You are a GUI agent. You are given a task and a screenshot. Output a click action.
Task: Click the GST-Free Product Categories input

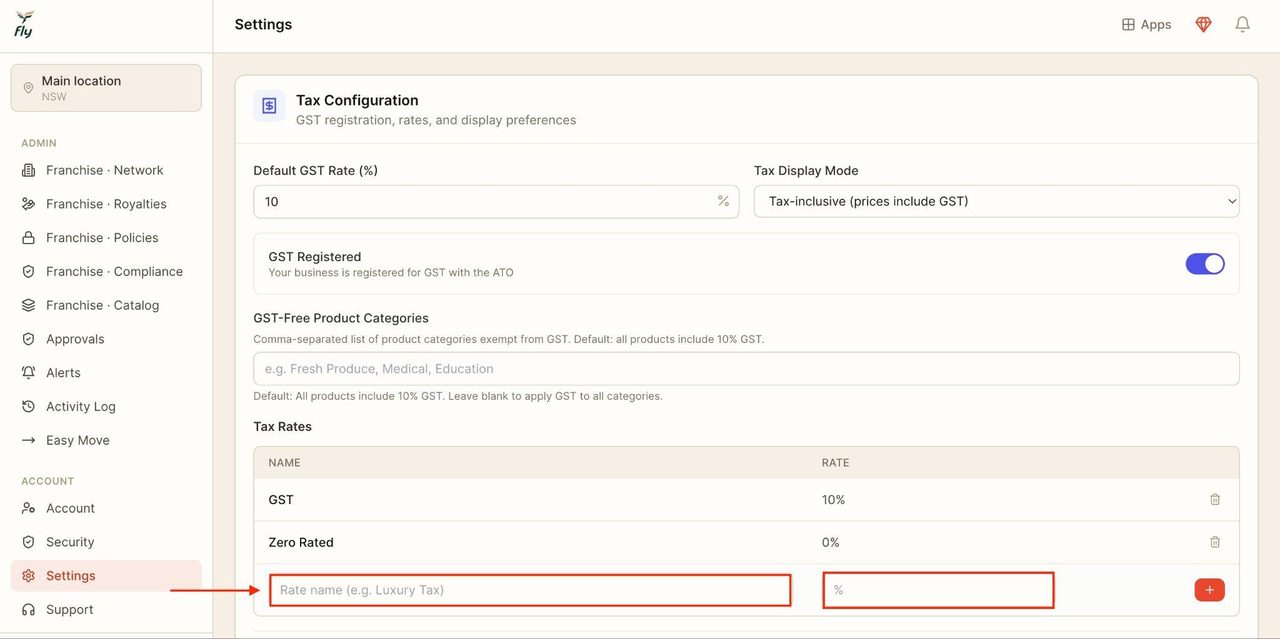click(x=746, y=369)
